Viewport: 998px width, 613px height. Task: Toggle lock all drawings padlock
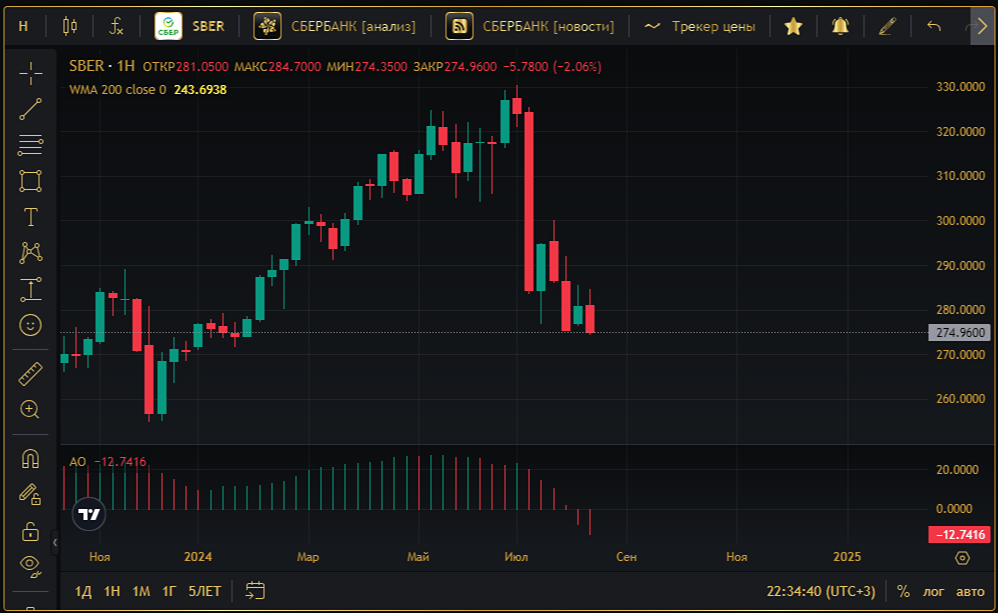(x=31, y=530)
